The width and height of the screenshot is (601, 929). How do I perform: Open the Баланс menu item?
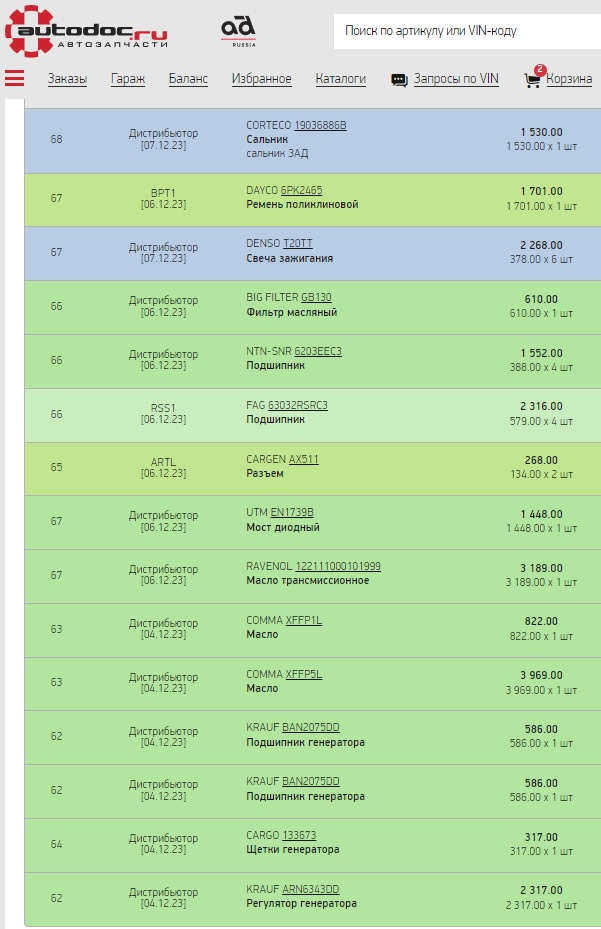[x=188, y=79]
